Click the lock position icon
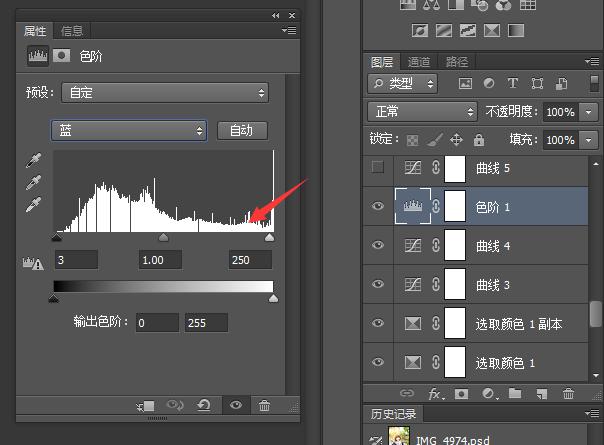Image resolution: width=604 pixels, height=445 pixels. pyautogui.click(x=456, y=140)
